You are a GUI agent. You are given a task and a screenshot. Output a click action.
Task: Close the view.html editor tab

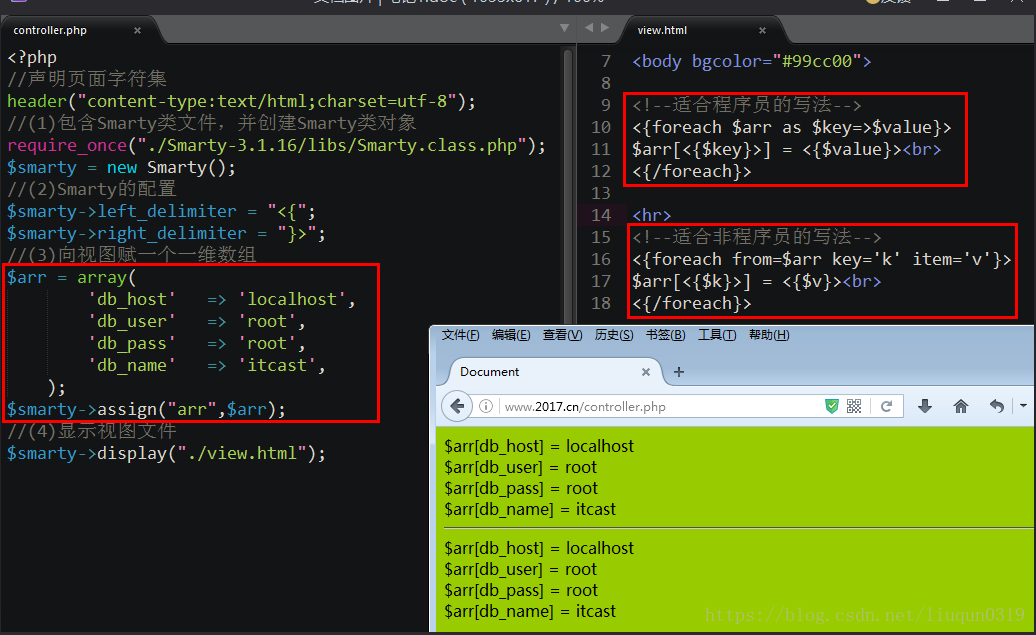tap(762, 30)
